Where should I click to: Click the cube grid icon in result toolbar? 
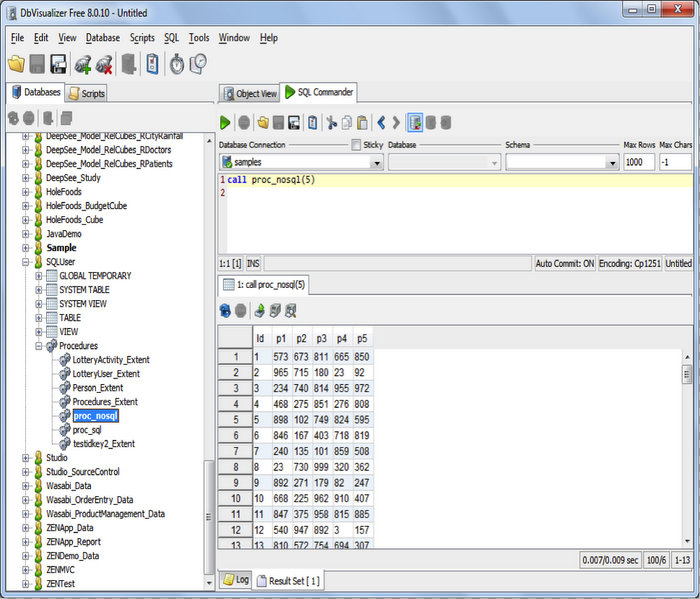[275, 310]
